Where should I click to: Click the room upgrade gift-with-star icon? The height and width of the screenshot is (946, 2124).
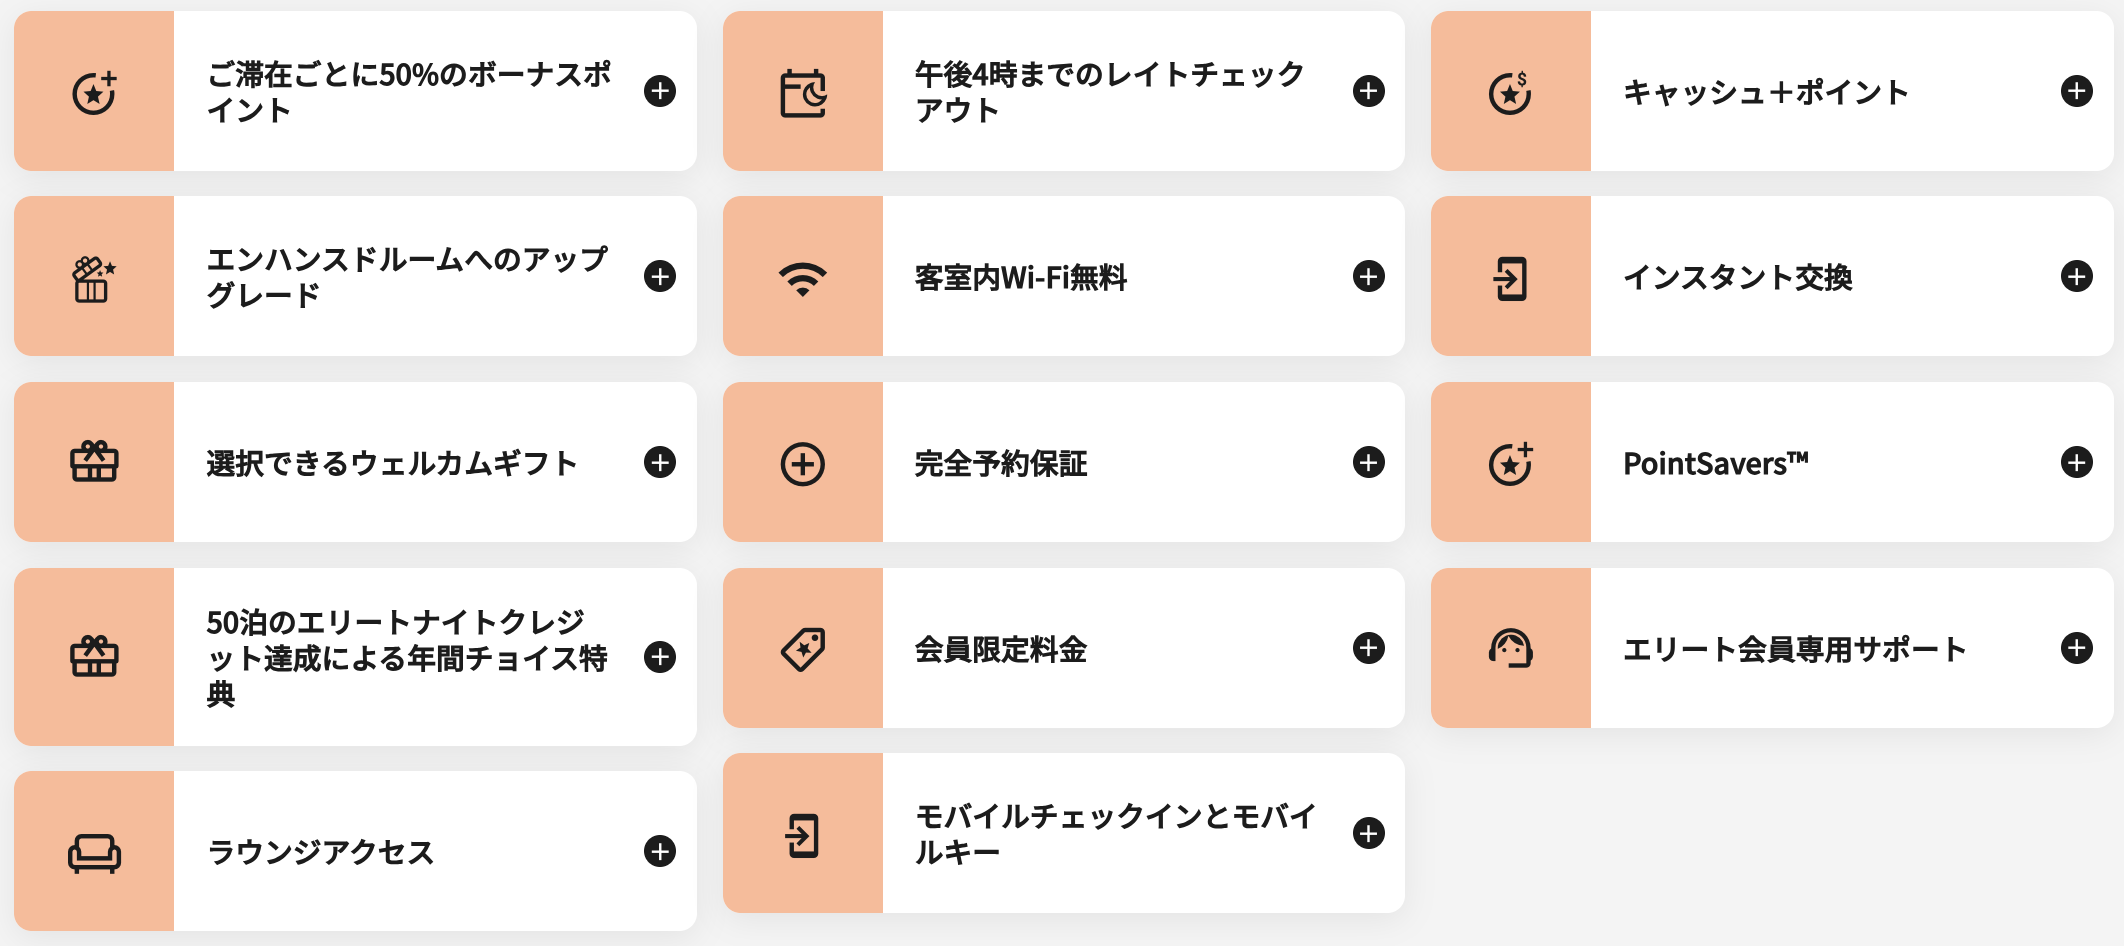click(x=94, y=279)
